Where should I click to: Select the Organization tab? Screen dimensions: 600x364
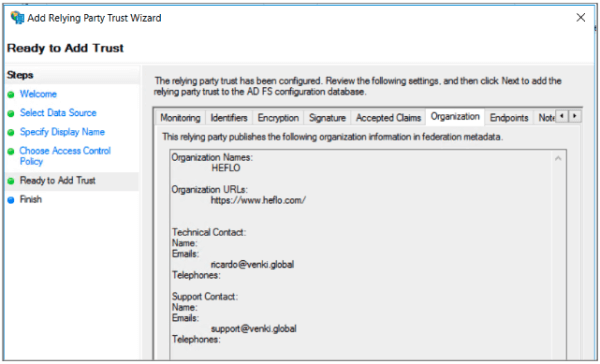click(x=455, y=116)
